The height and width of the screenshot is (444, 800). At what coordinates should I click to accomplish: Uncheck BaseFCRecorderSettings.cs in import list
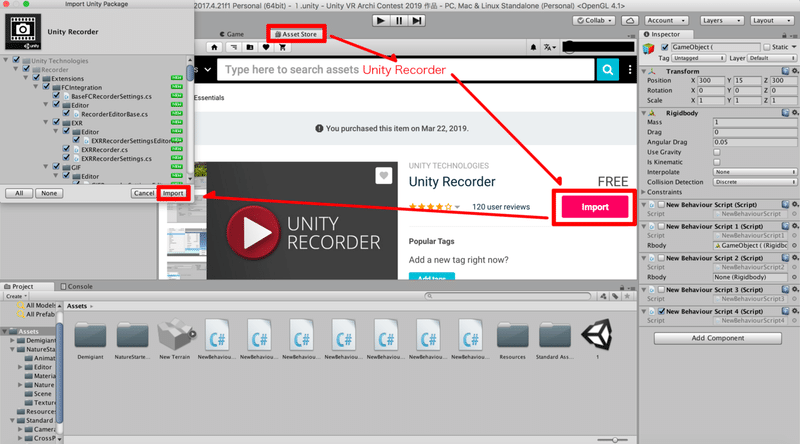pyautogui.click(x=56, y=95)
